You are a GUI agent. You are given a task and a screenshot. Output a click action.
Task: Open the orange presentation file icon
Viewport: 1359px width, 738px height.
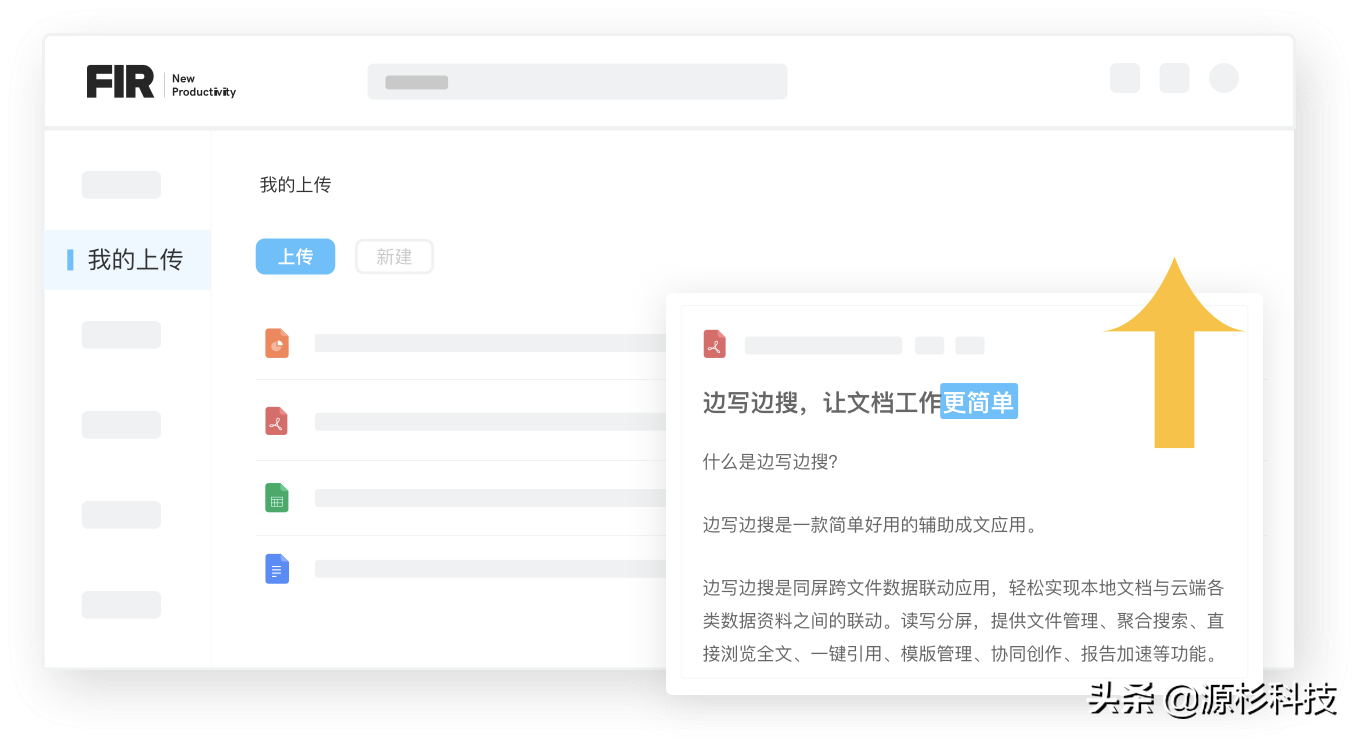(x=277, y=343)
